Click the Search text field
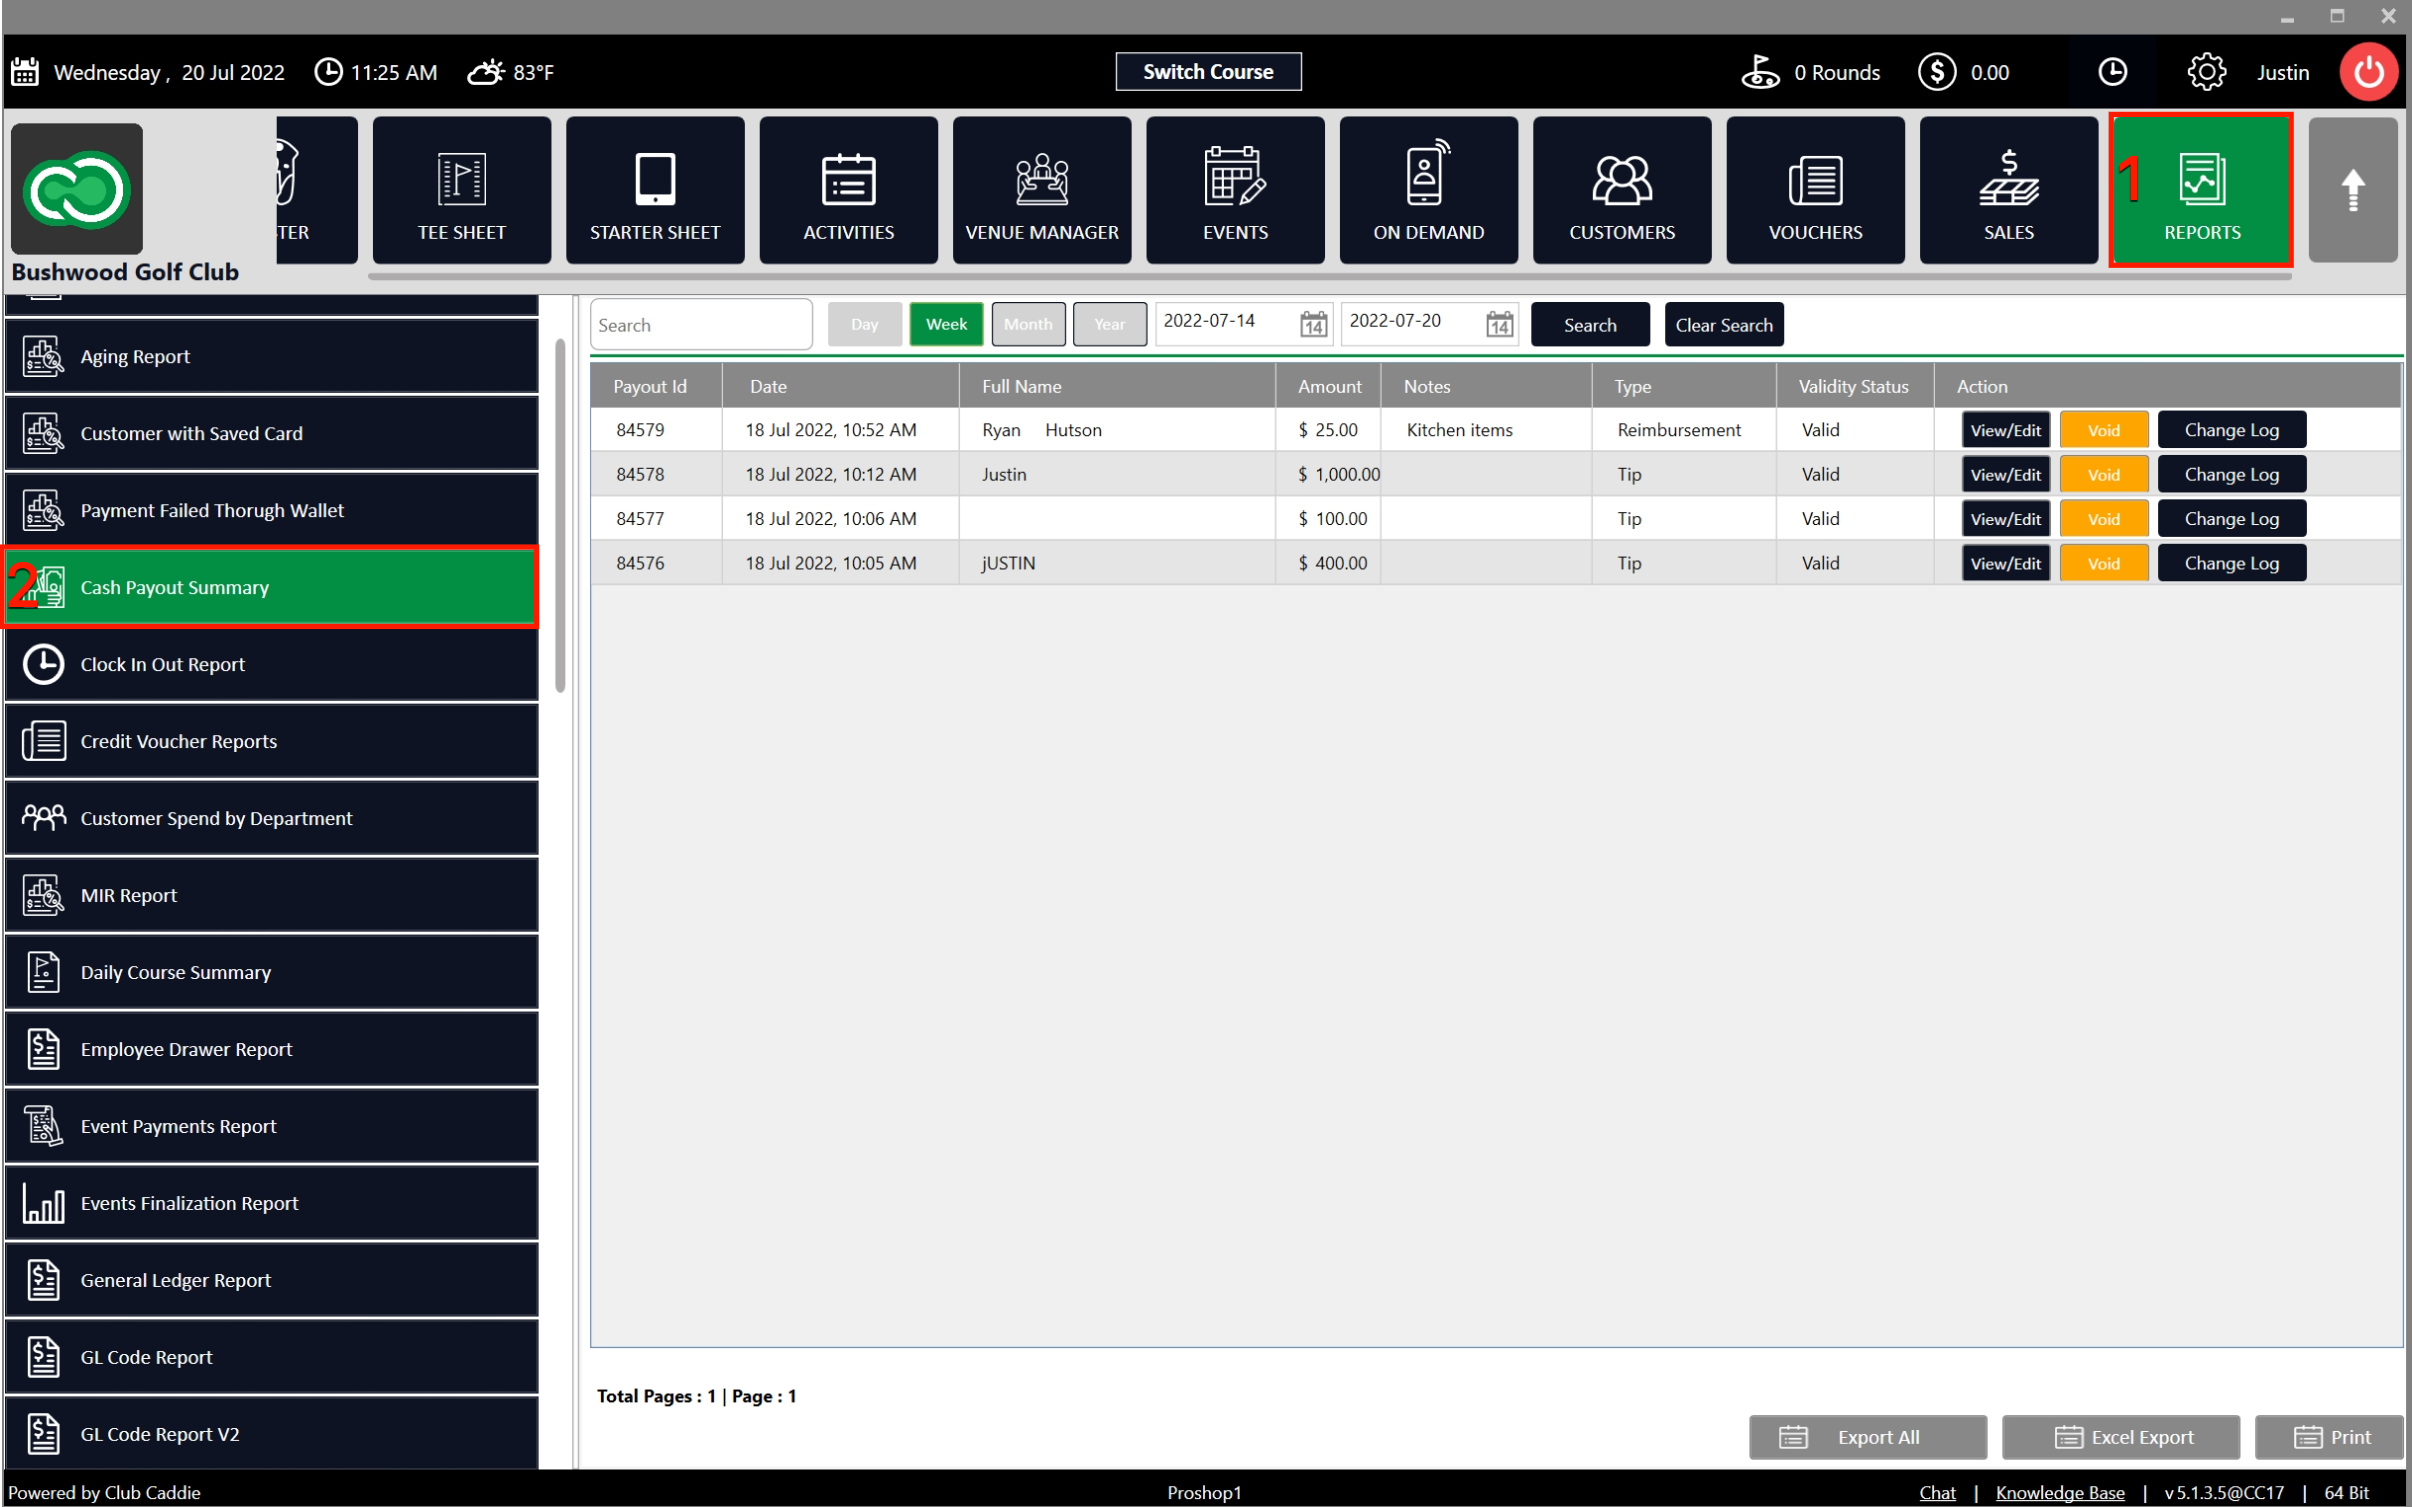Viewport: 2412px width, 1507px height. (x=701, y=325)
